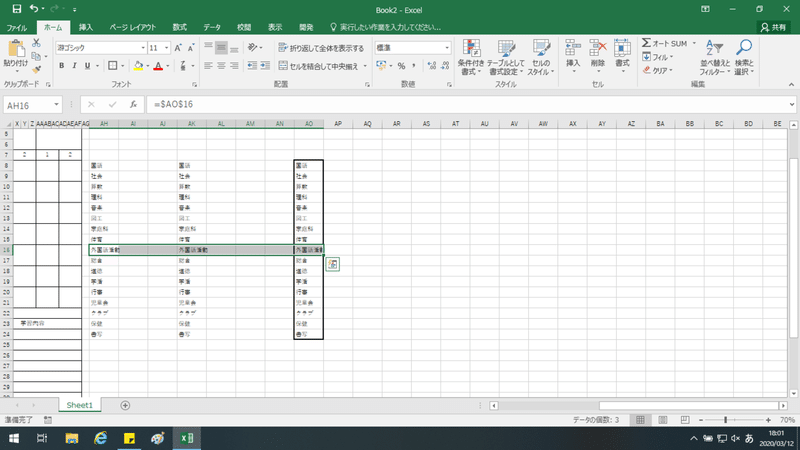Open the font name dropdown
The image size is (800, 450).
(143, 48)
